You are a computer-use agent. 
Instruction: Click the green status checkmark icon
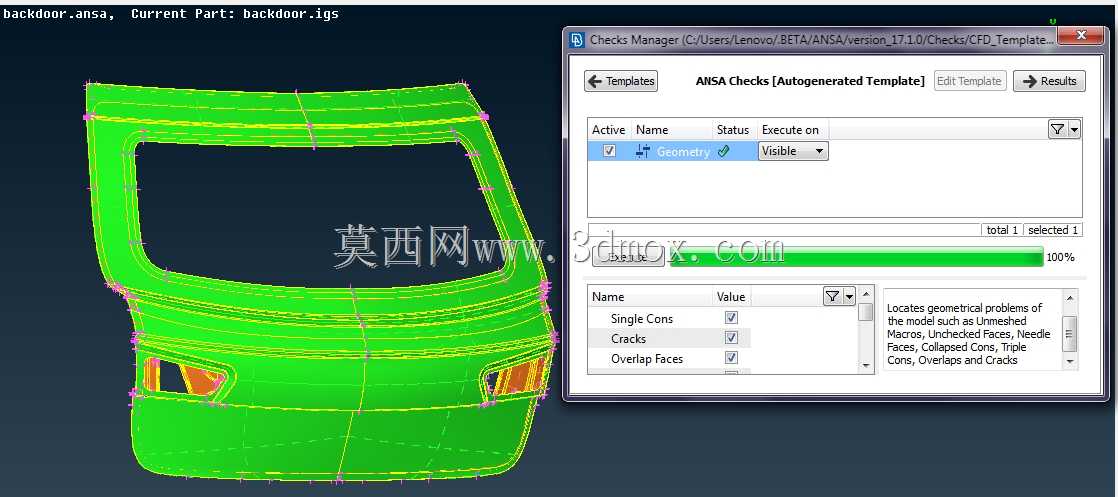click(x=724, y=151)
